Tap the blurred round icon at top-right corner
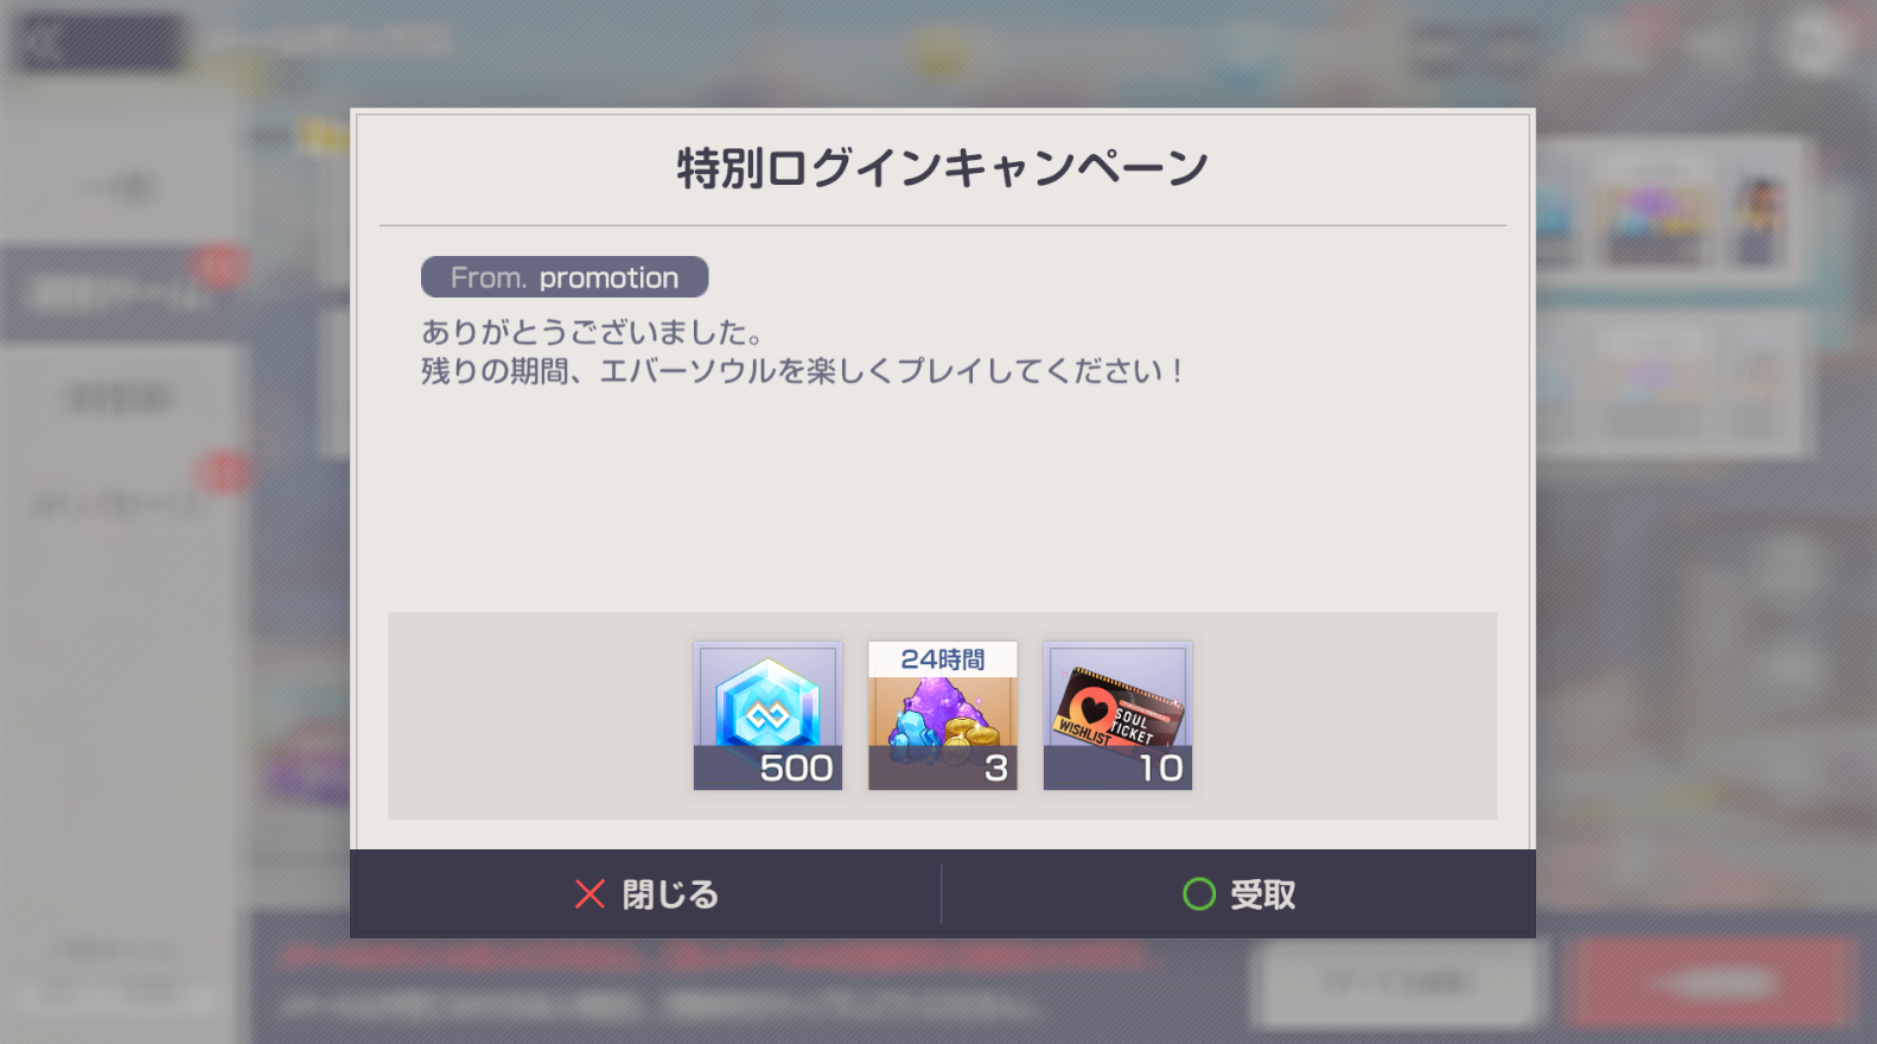Image resolution: width=1877 pixels, height=1044 pixels. pos(1817,43)
